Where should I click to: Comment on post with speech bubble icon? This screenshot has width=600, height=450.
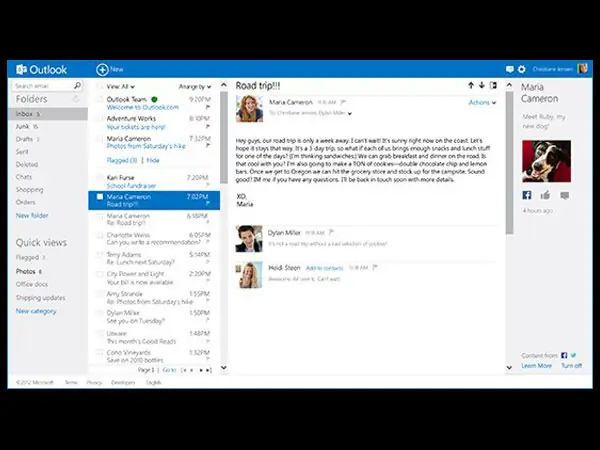[564, 196]
